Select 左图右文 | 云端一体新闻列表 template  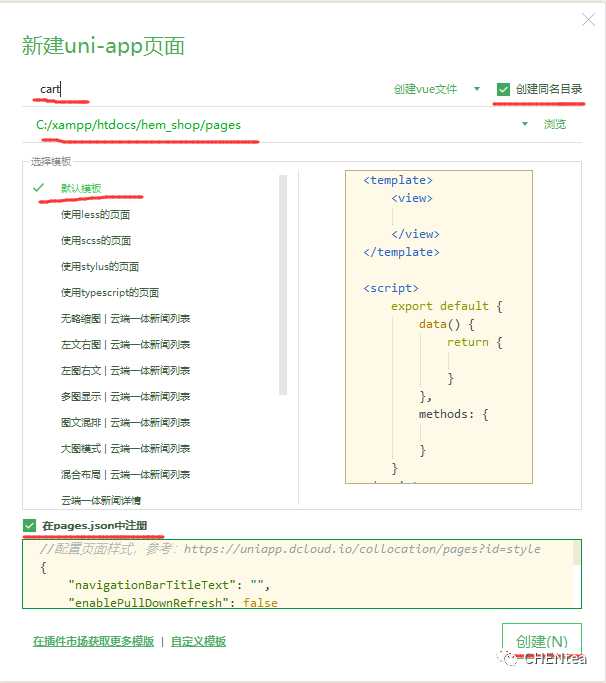125,371
